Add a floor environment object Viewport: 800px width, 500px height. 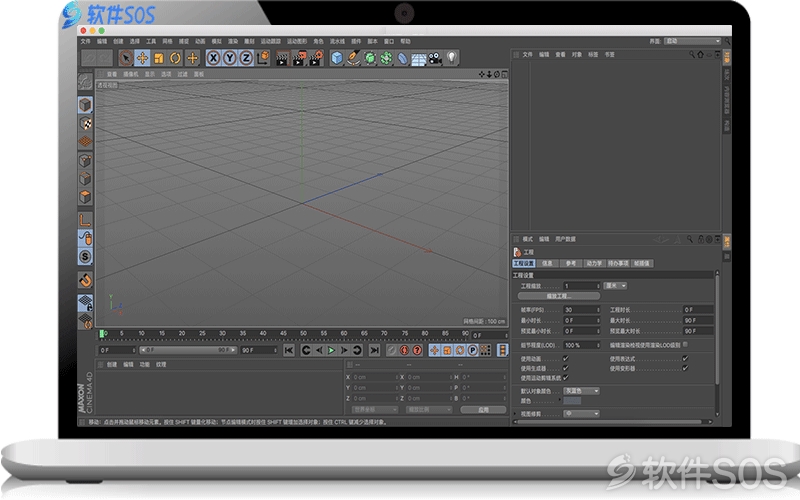tap(419, 58)
